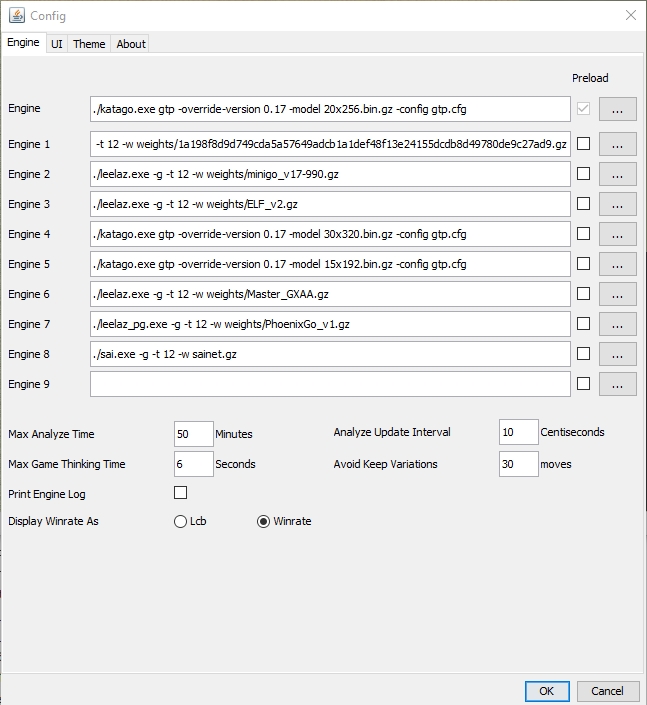Click the Max Analyze Time field
This screenshot has width=647, height=705.
point(194,433)
